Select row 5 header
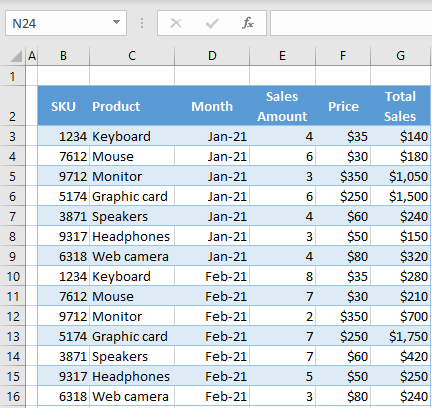The width and height of the screenshot is (432, 408). pos(13,176)
